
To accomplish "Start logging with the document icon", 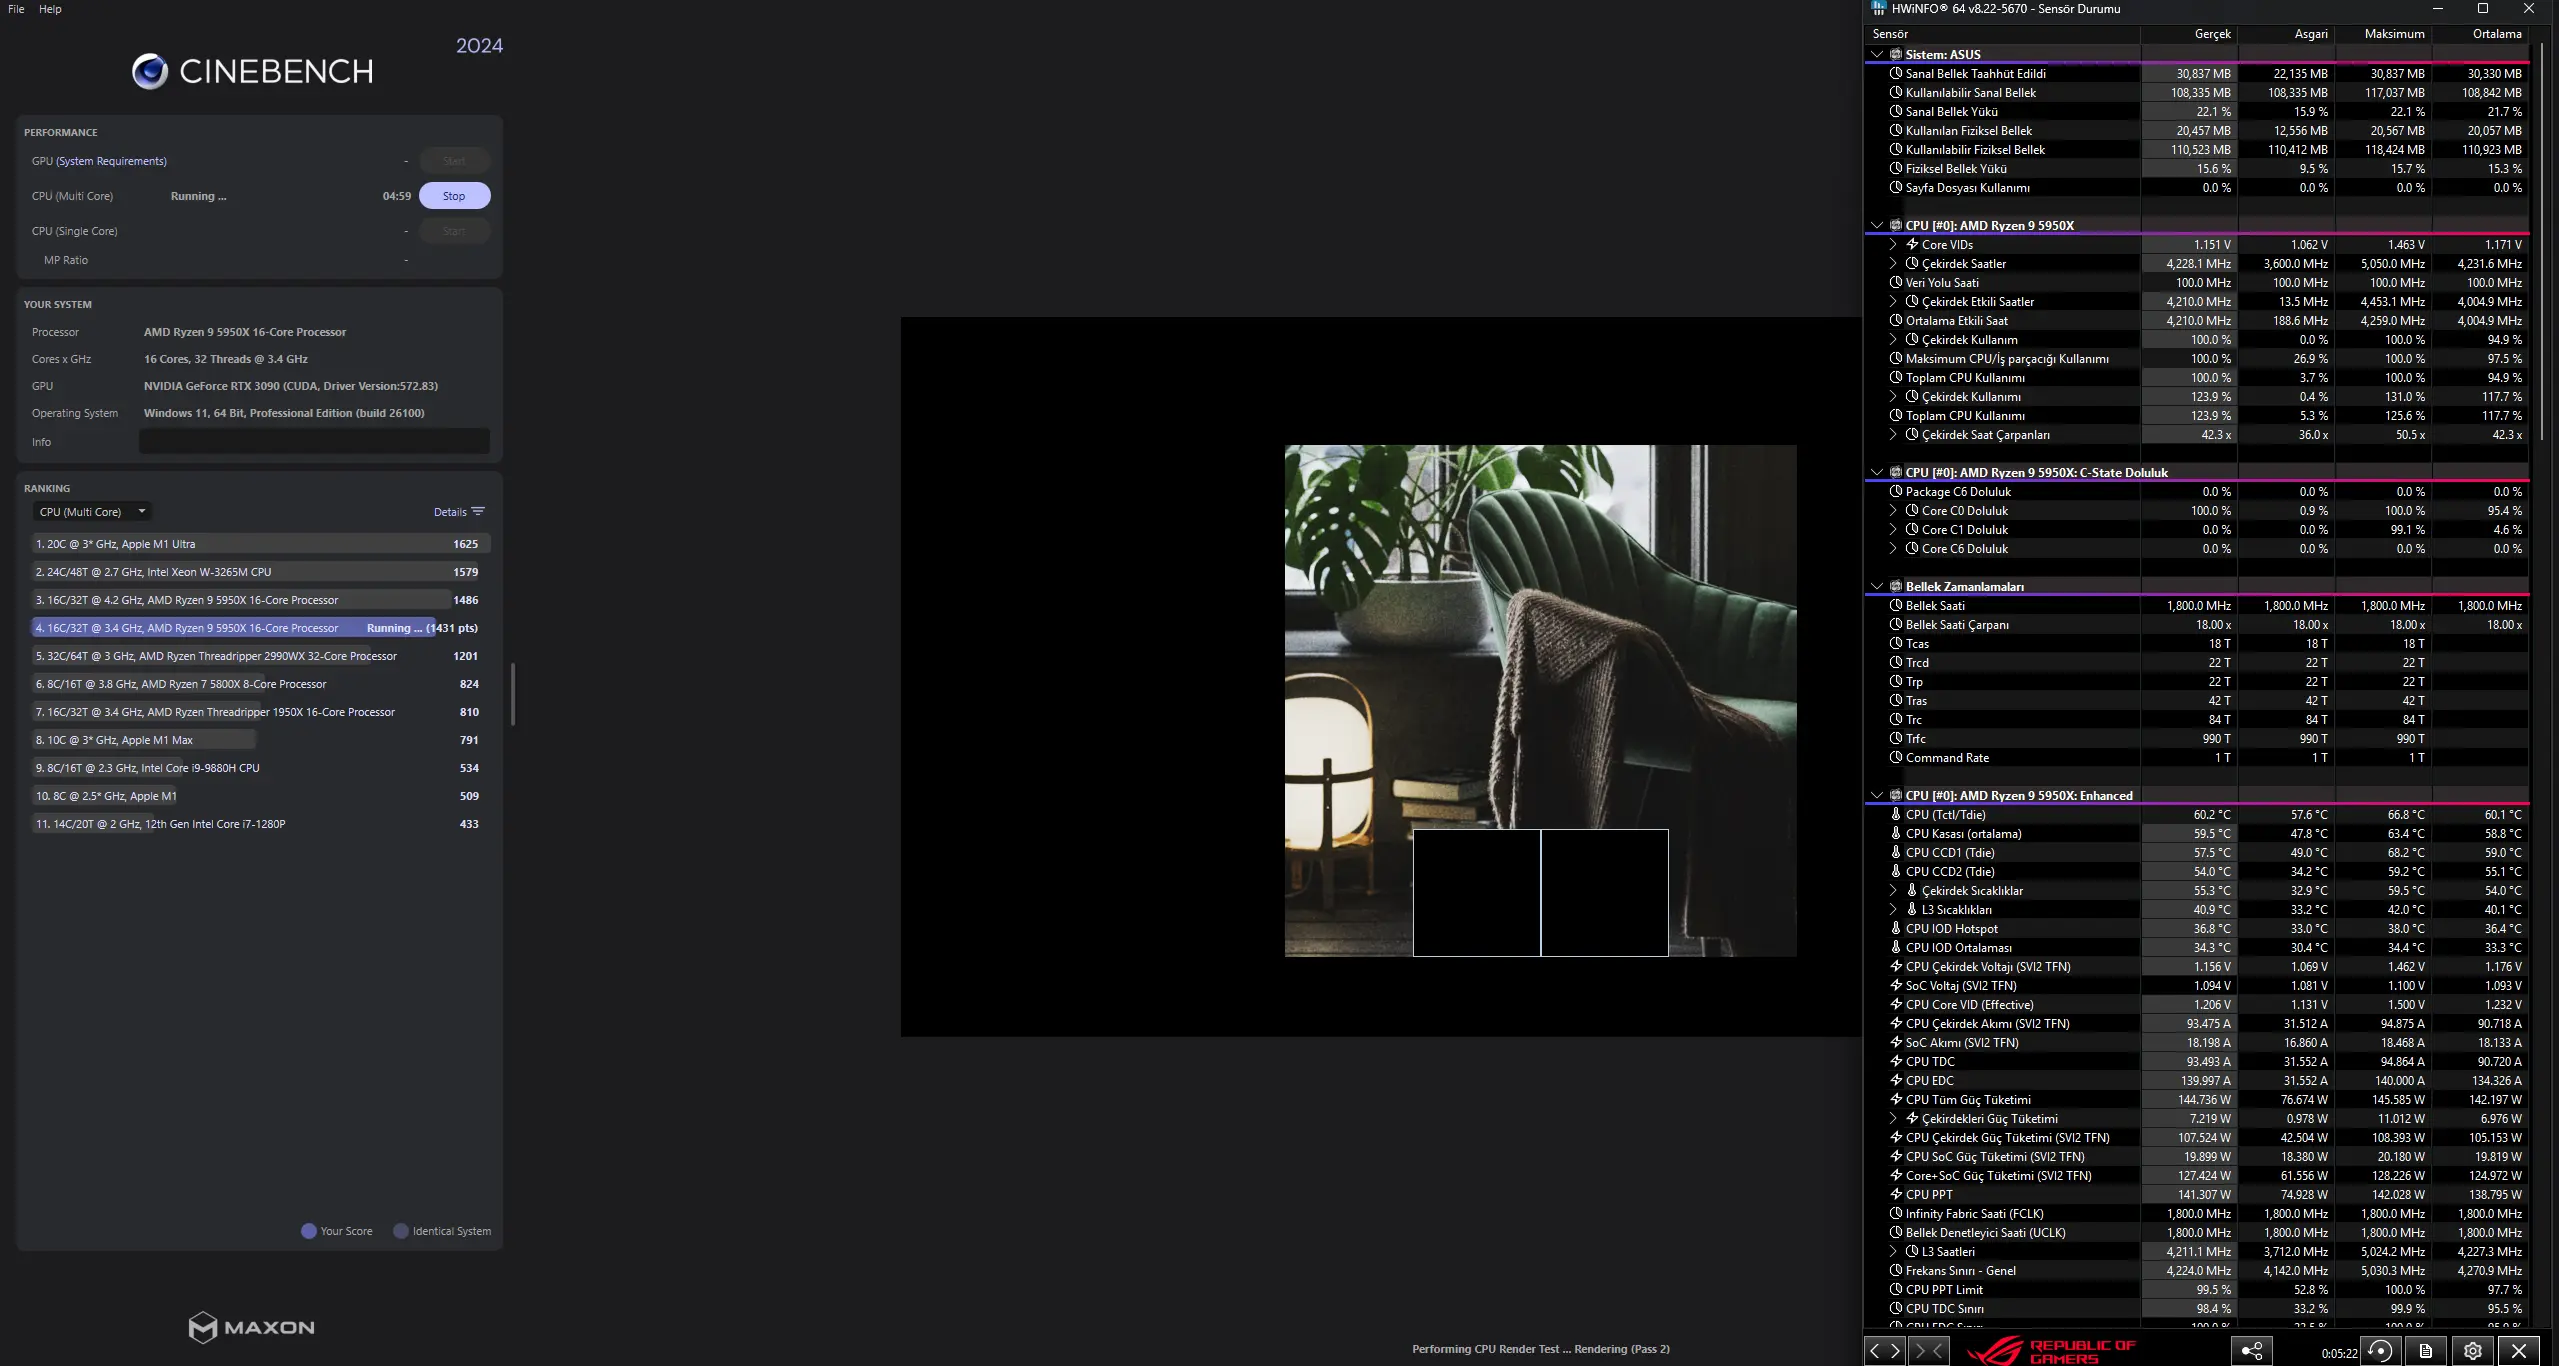I will click(2426, 1351).
